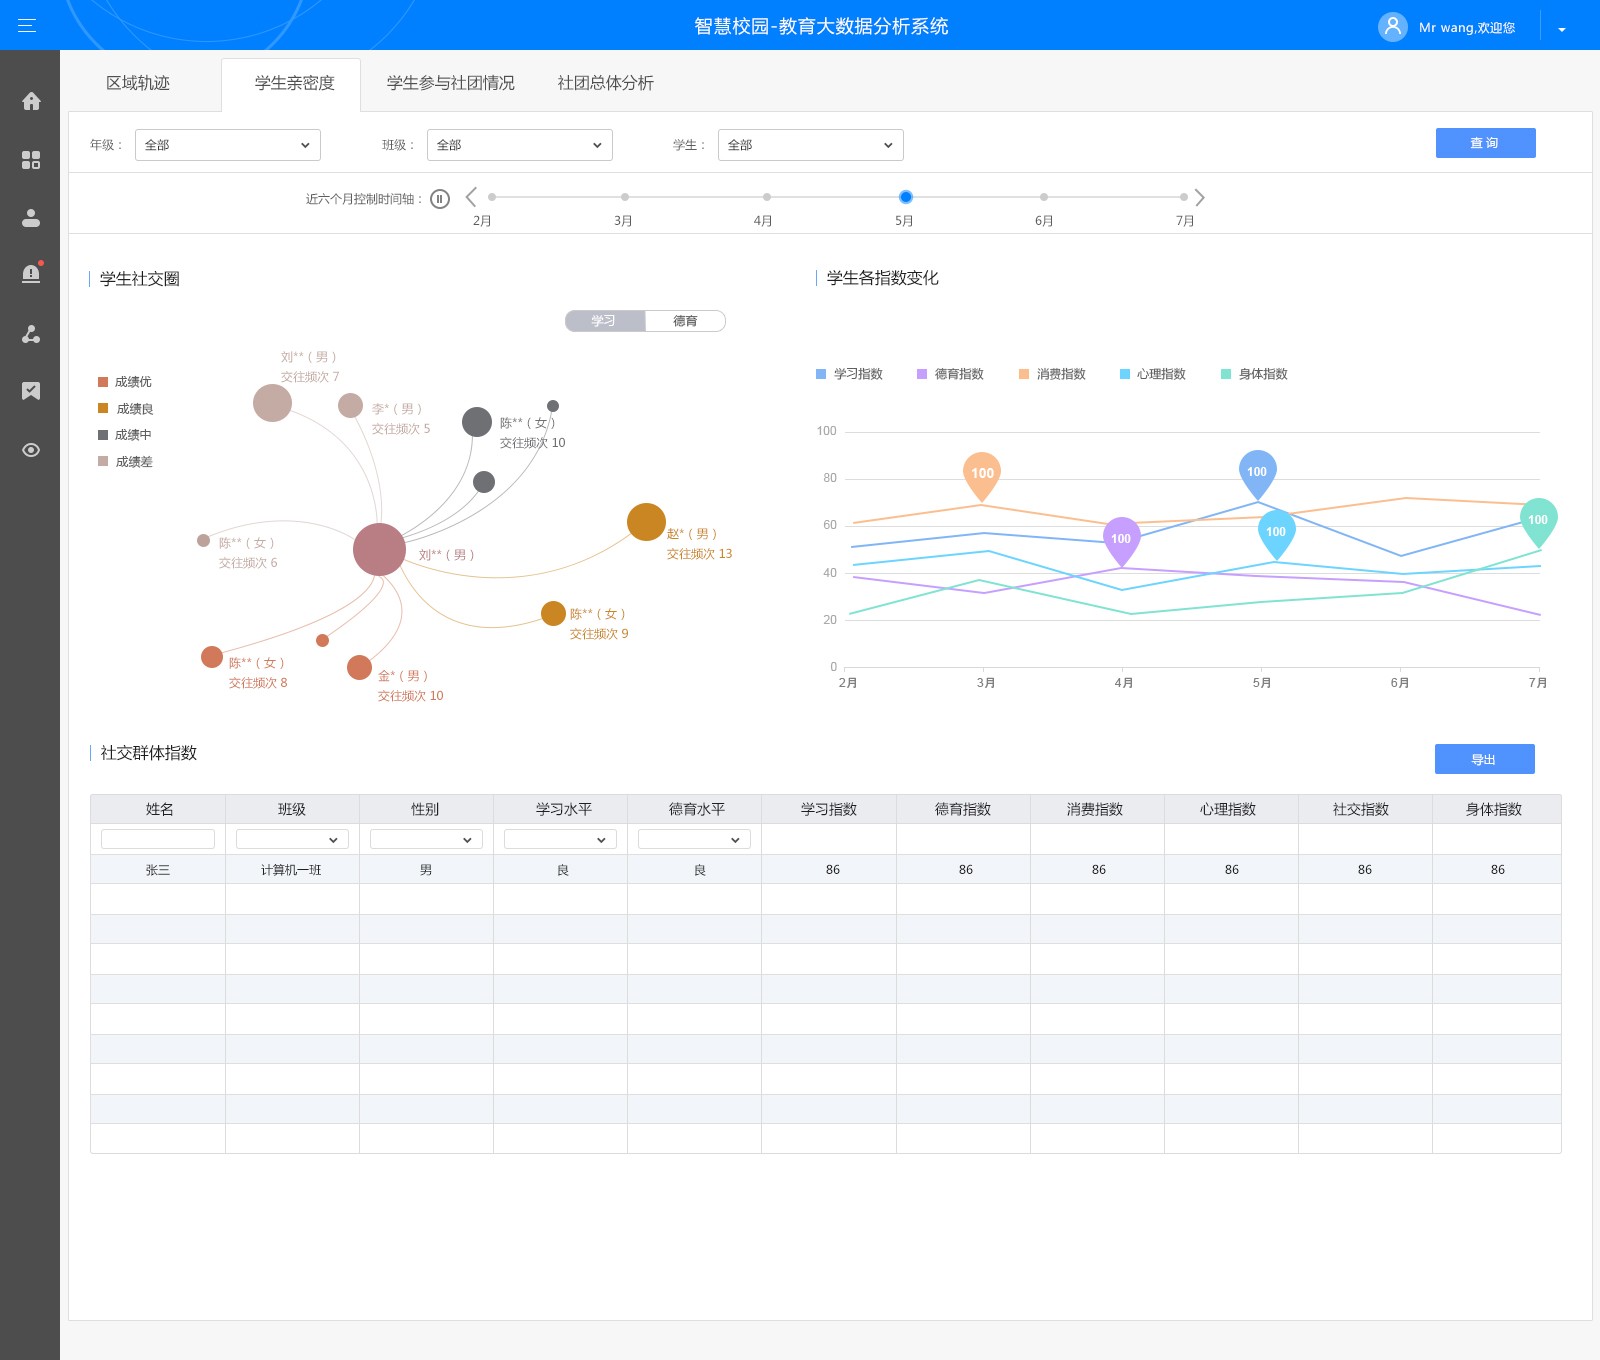Viewport: 1600px width, 1360px height.
Task: Open the alert bell notification icon
Action: tap(31, 274)
